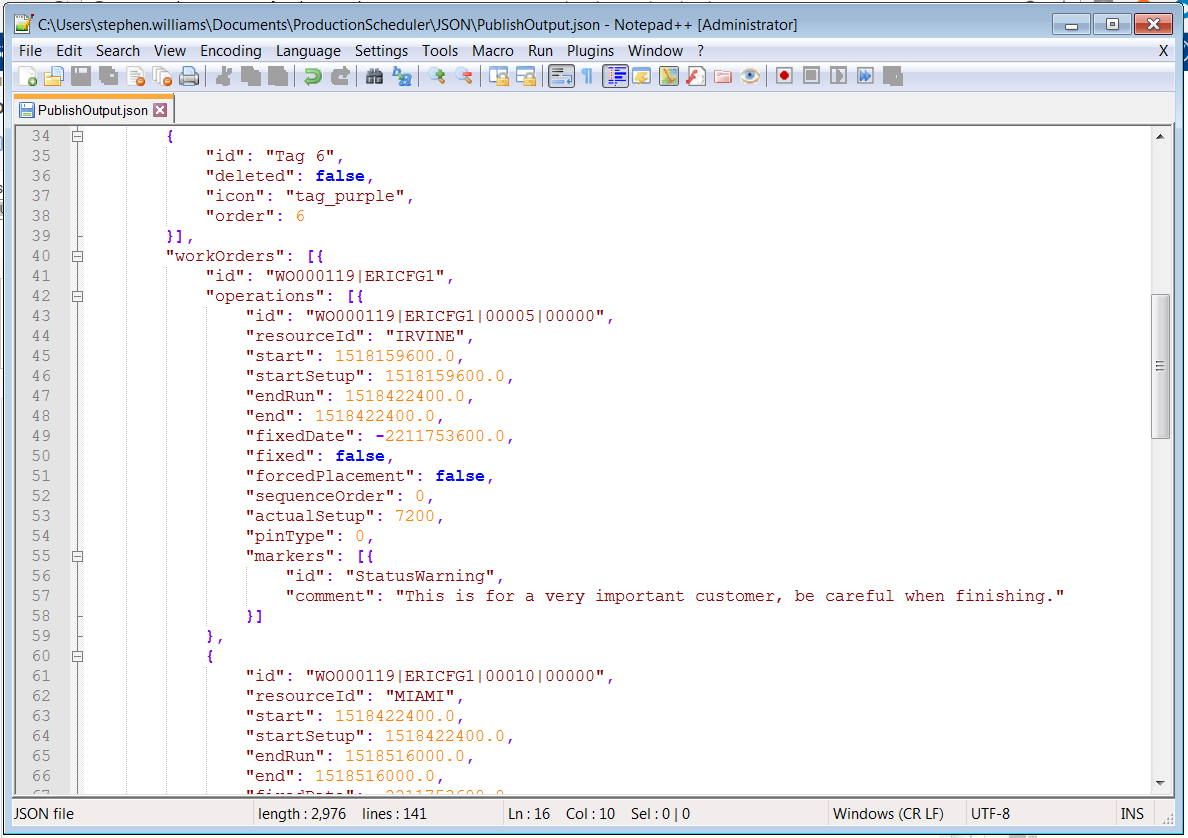The width and height of the screenshot is (1188, 838).
Task: Click the vertical scrollbar up arrow
Action: tap(1160, 136)
